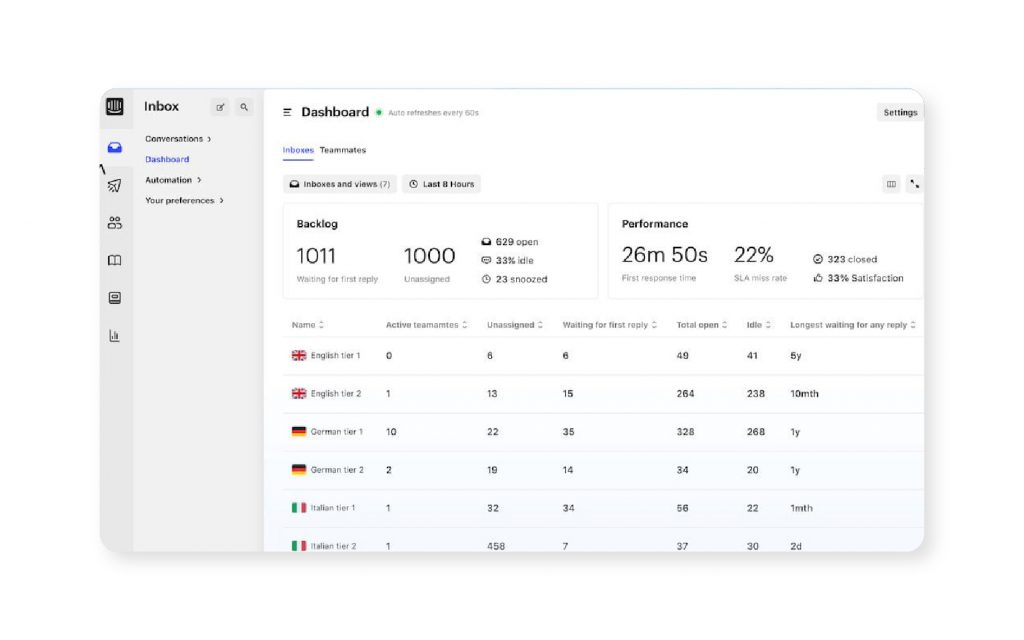
Task: Expand the Conversations menu
Action: 178,138
